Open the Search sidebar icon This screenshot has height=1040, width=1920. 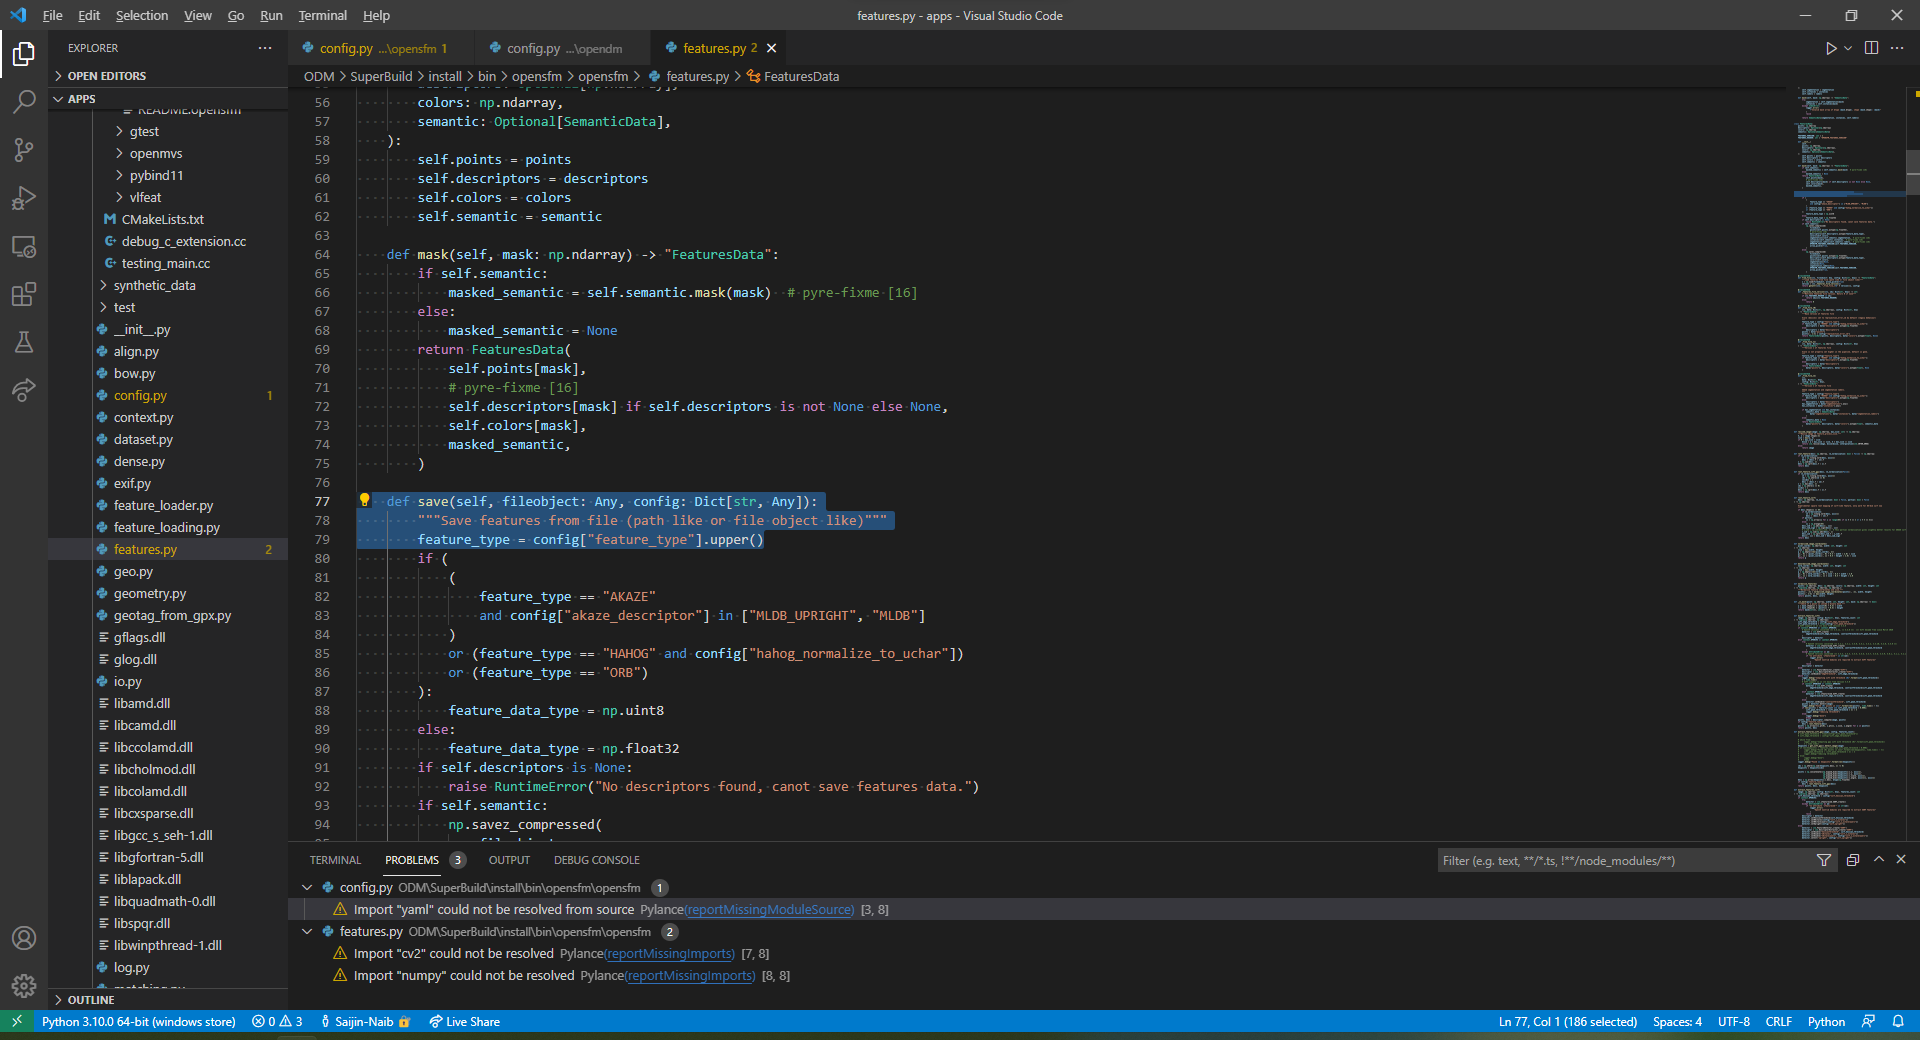click(x=24, y=101)
